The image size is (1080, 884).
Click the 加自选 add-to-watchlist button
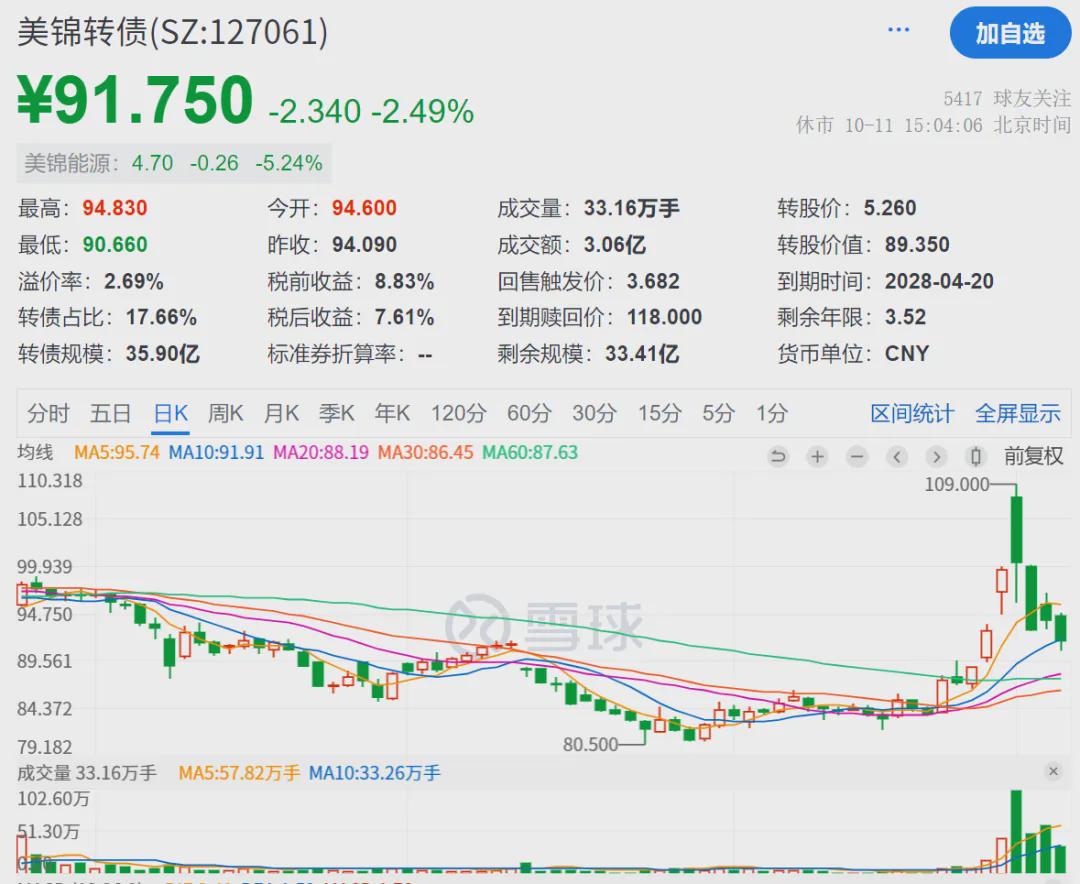[1010, 33]
